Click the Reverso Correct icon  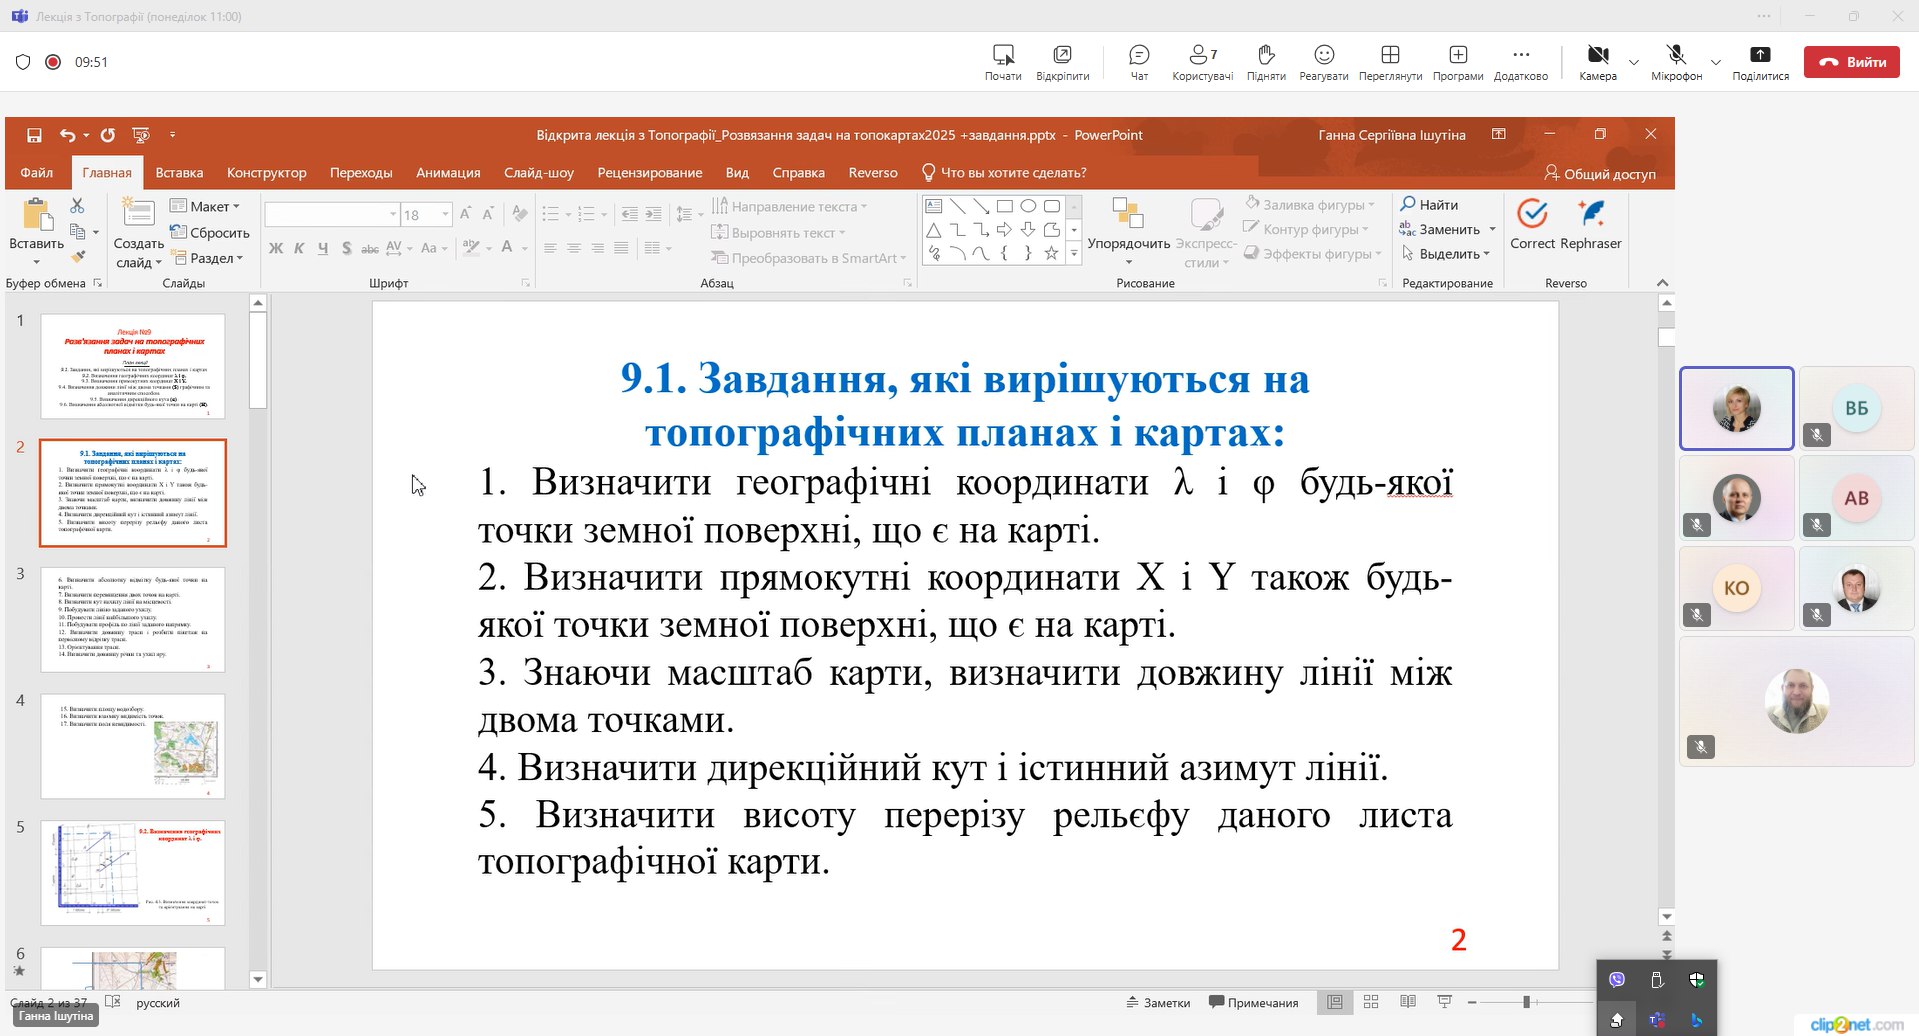1532,224
